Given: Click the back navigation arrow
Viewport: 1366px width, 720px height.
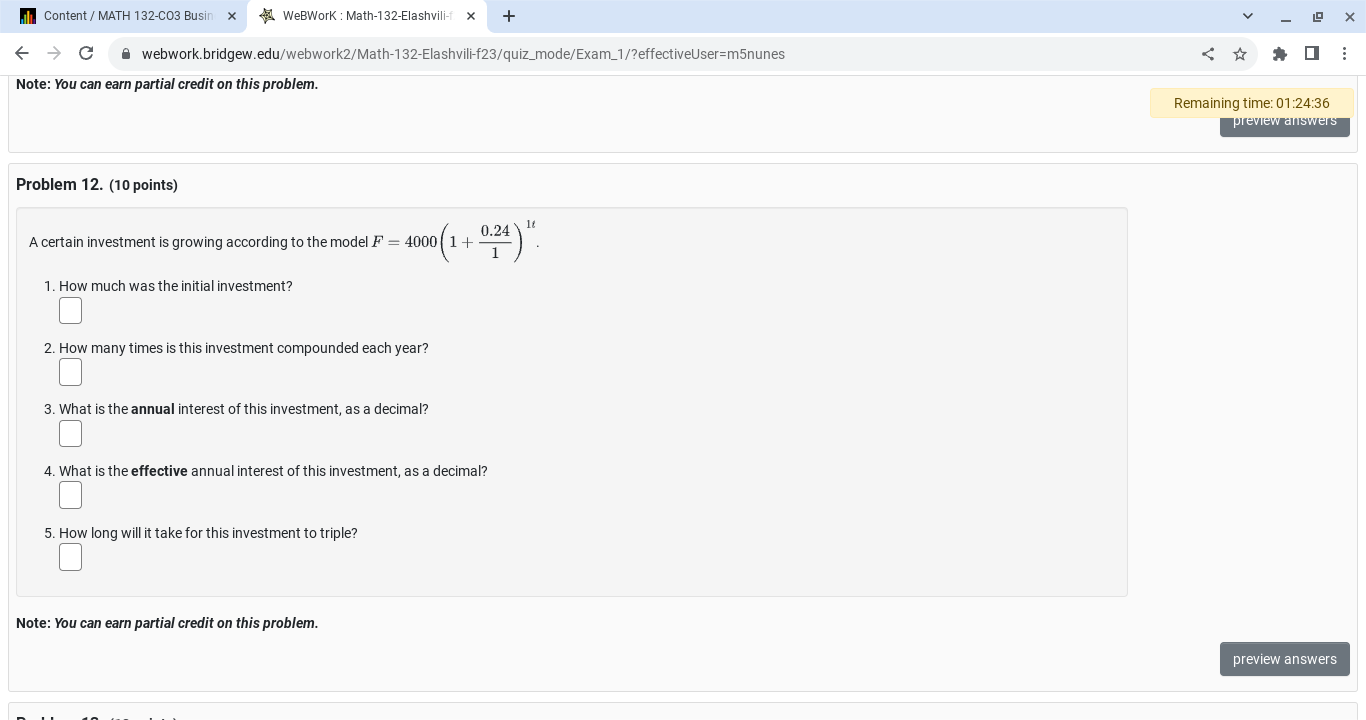Looking at the screenshot, I should click(x=22, y=54).
